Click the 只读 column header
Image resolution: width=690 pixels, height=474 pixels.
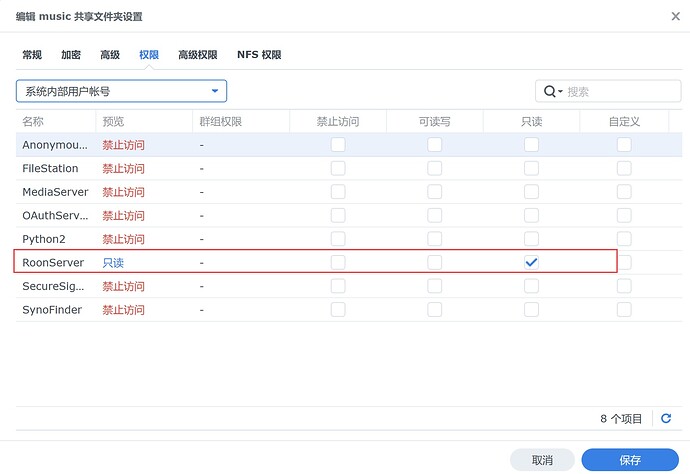[x=531, y=121]
